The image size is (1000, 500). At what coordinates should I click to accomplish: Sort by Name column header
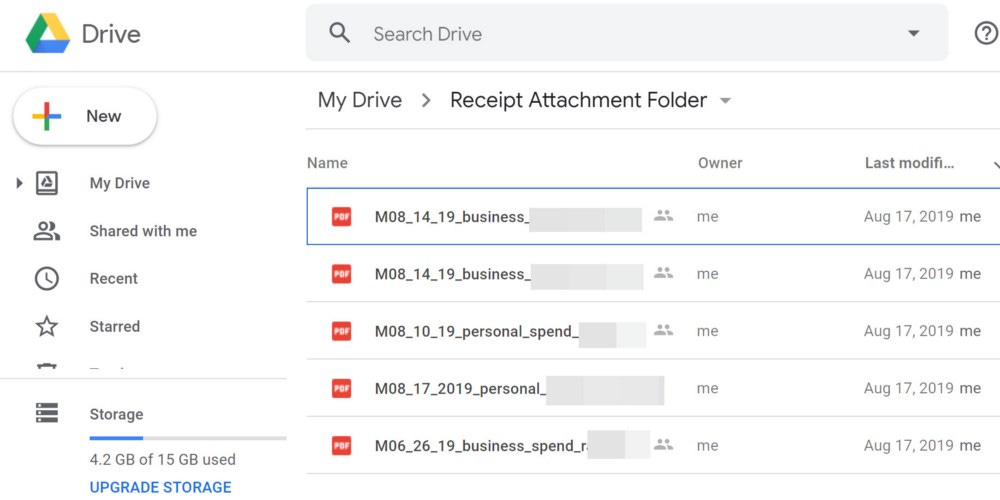click(x=327, y=163)
